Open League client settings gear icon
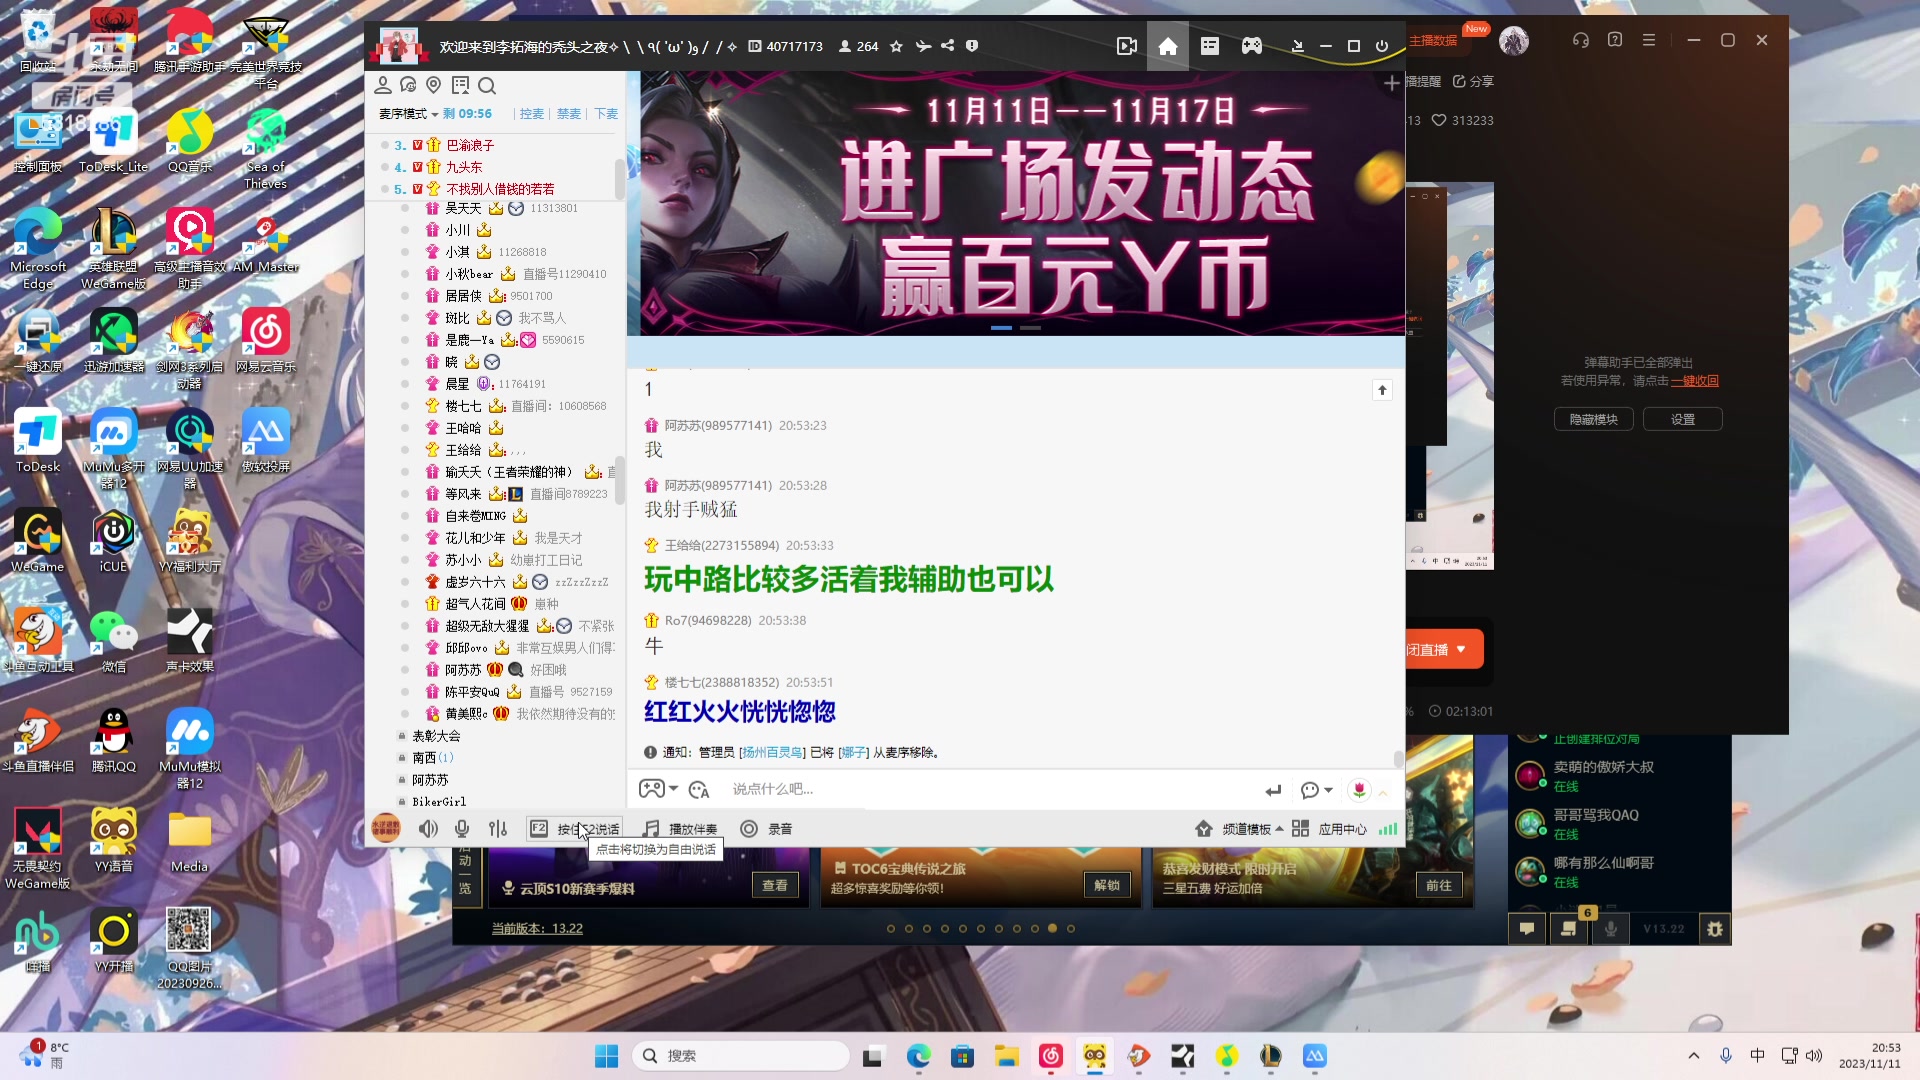This screenshot has width=1920, height=1080. pos(1715,929)
